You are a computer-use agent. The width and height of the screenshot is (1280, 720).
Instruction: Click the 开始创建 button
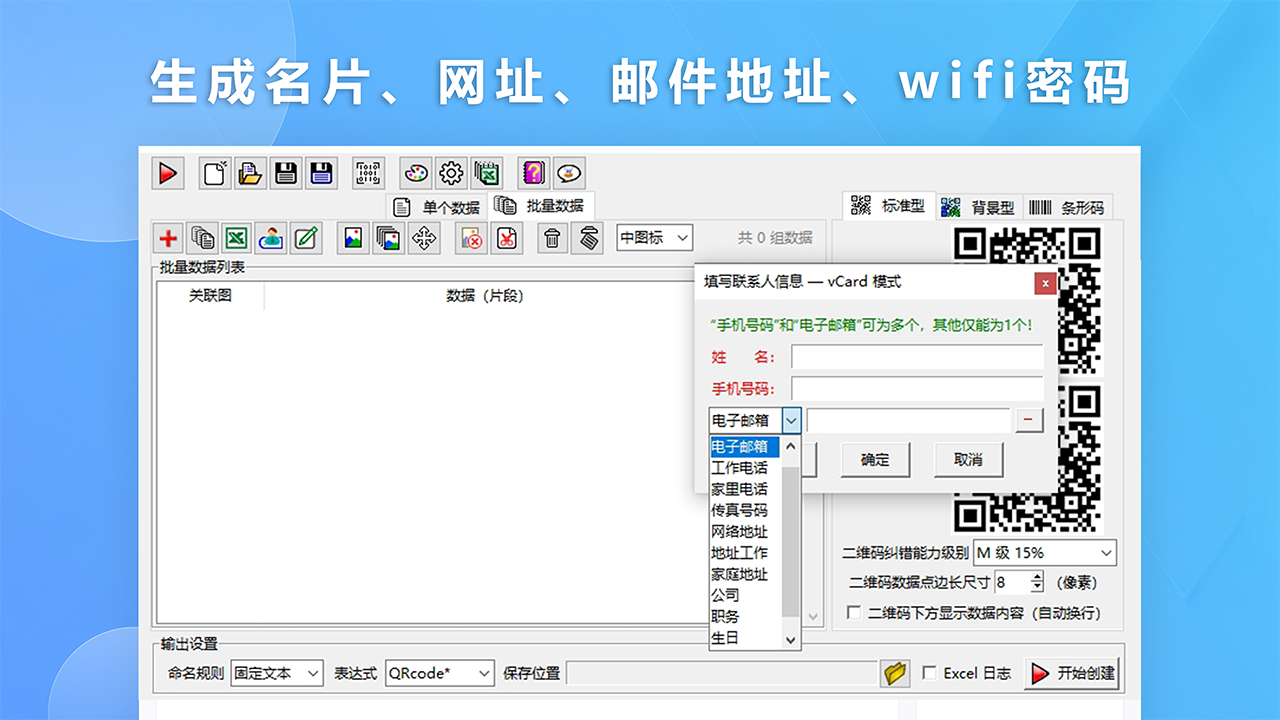pos(1071,673)
